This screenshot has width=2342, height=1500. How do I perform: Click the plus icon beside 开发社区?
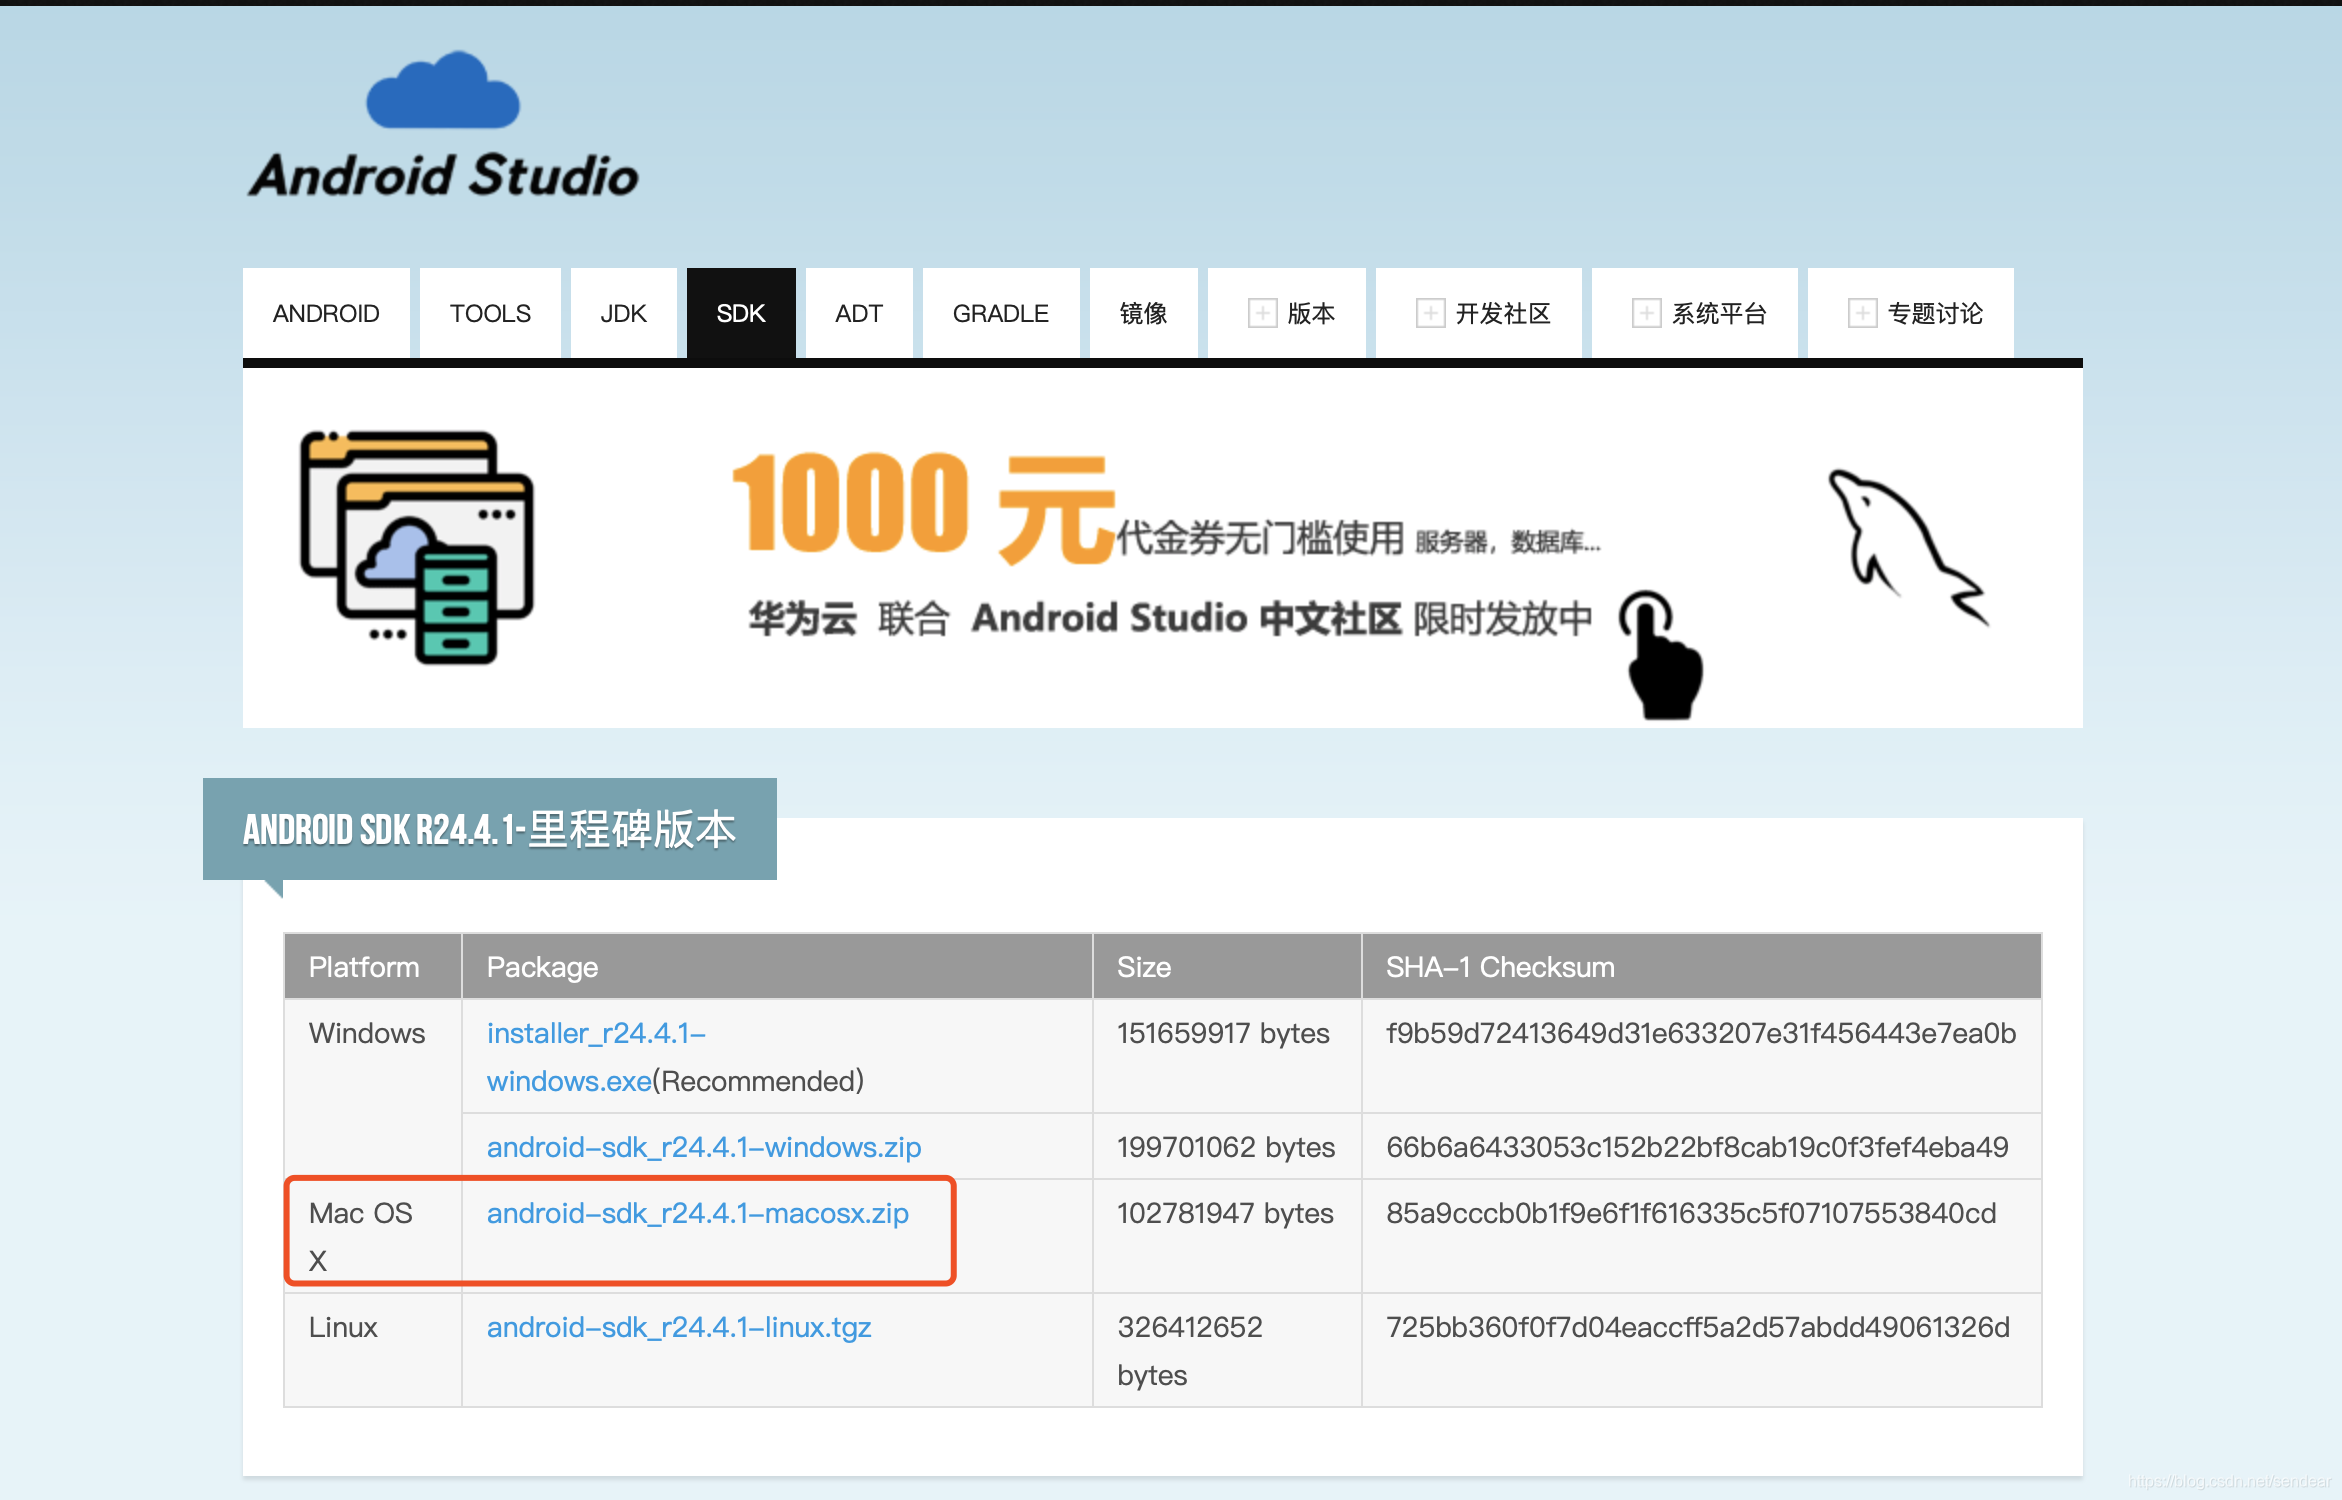click(1430, 313)
